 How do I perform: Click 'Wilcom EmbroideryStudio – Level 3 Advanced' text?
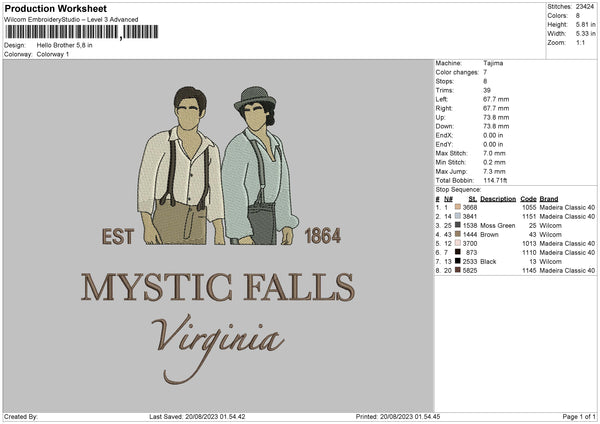click(71, 20)
